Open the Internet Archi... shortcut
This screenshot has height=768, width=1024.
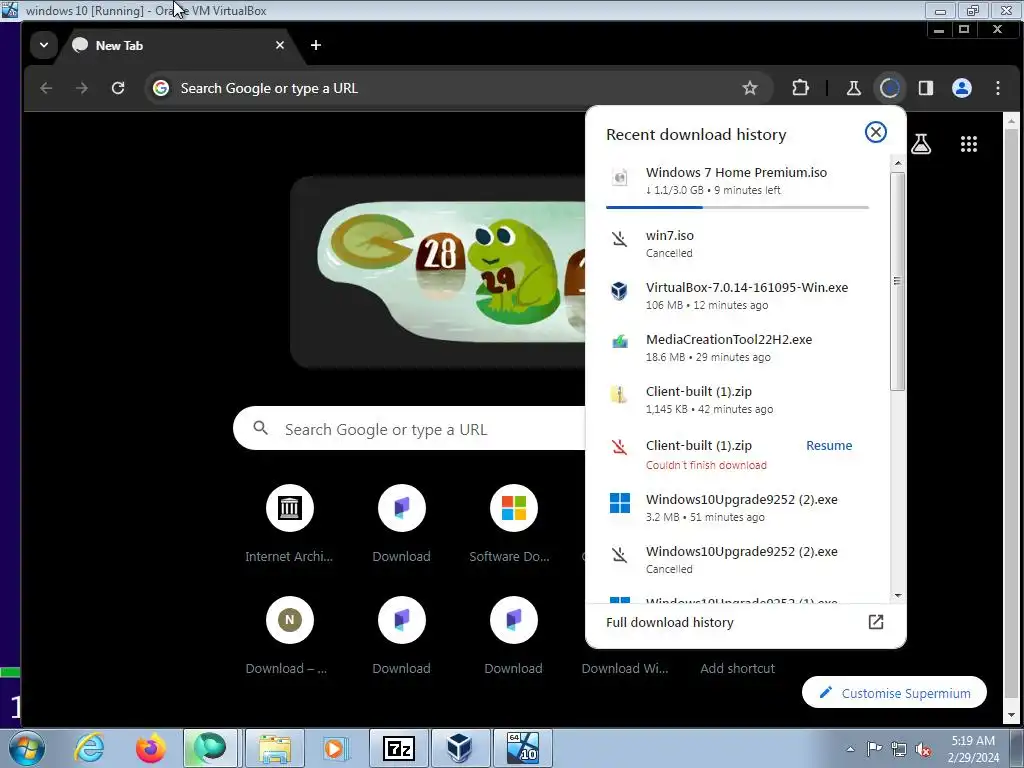[x=289, y=522]
